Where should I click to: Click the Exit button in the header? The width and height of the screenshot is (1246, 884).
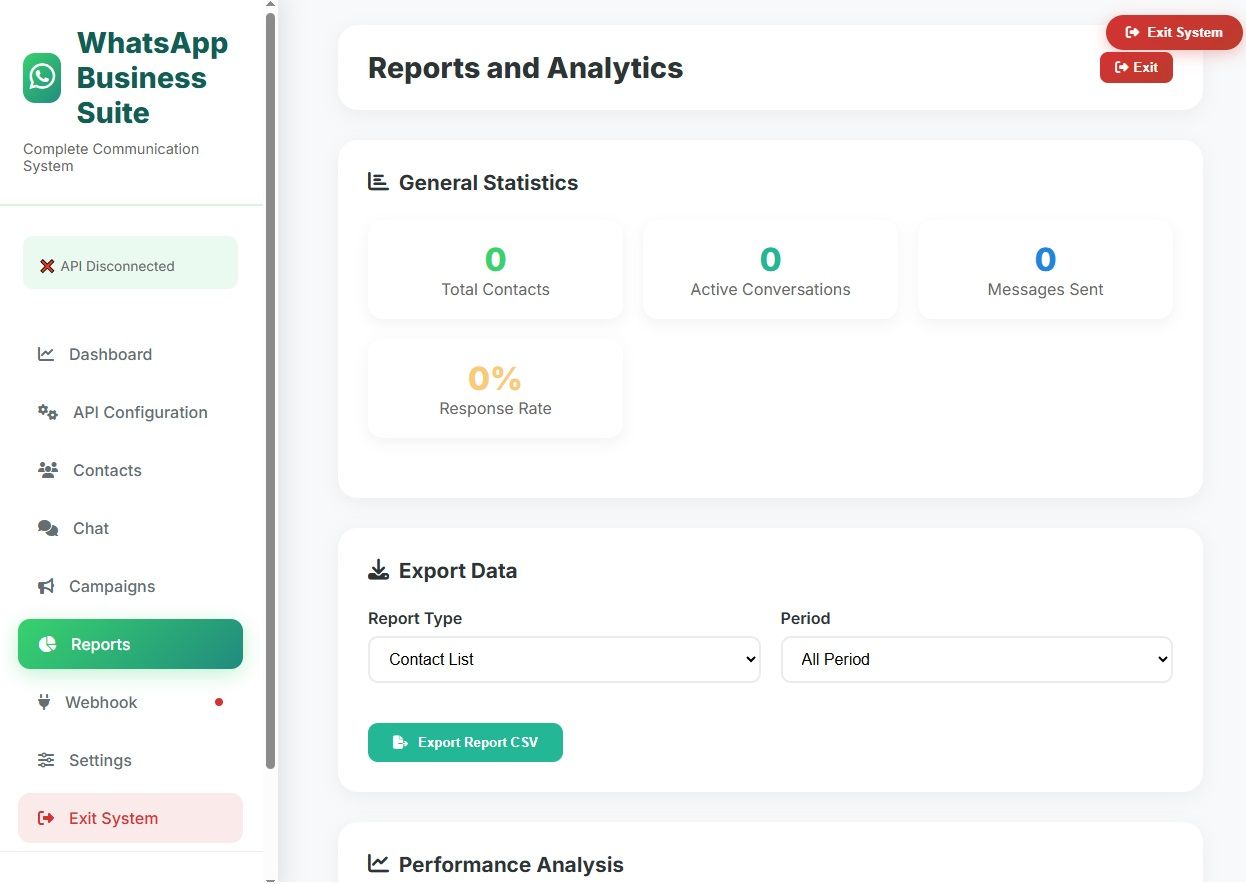pos(1136,67)
